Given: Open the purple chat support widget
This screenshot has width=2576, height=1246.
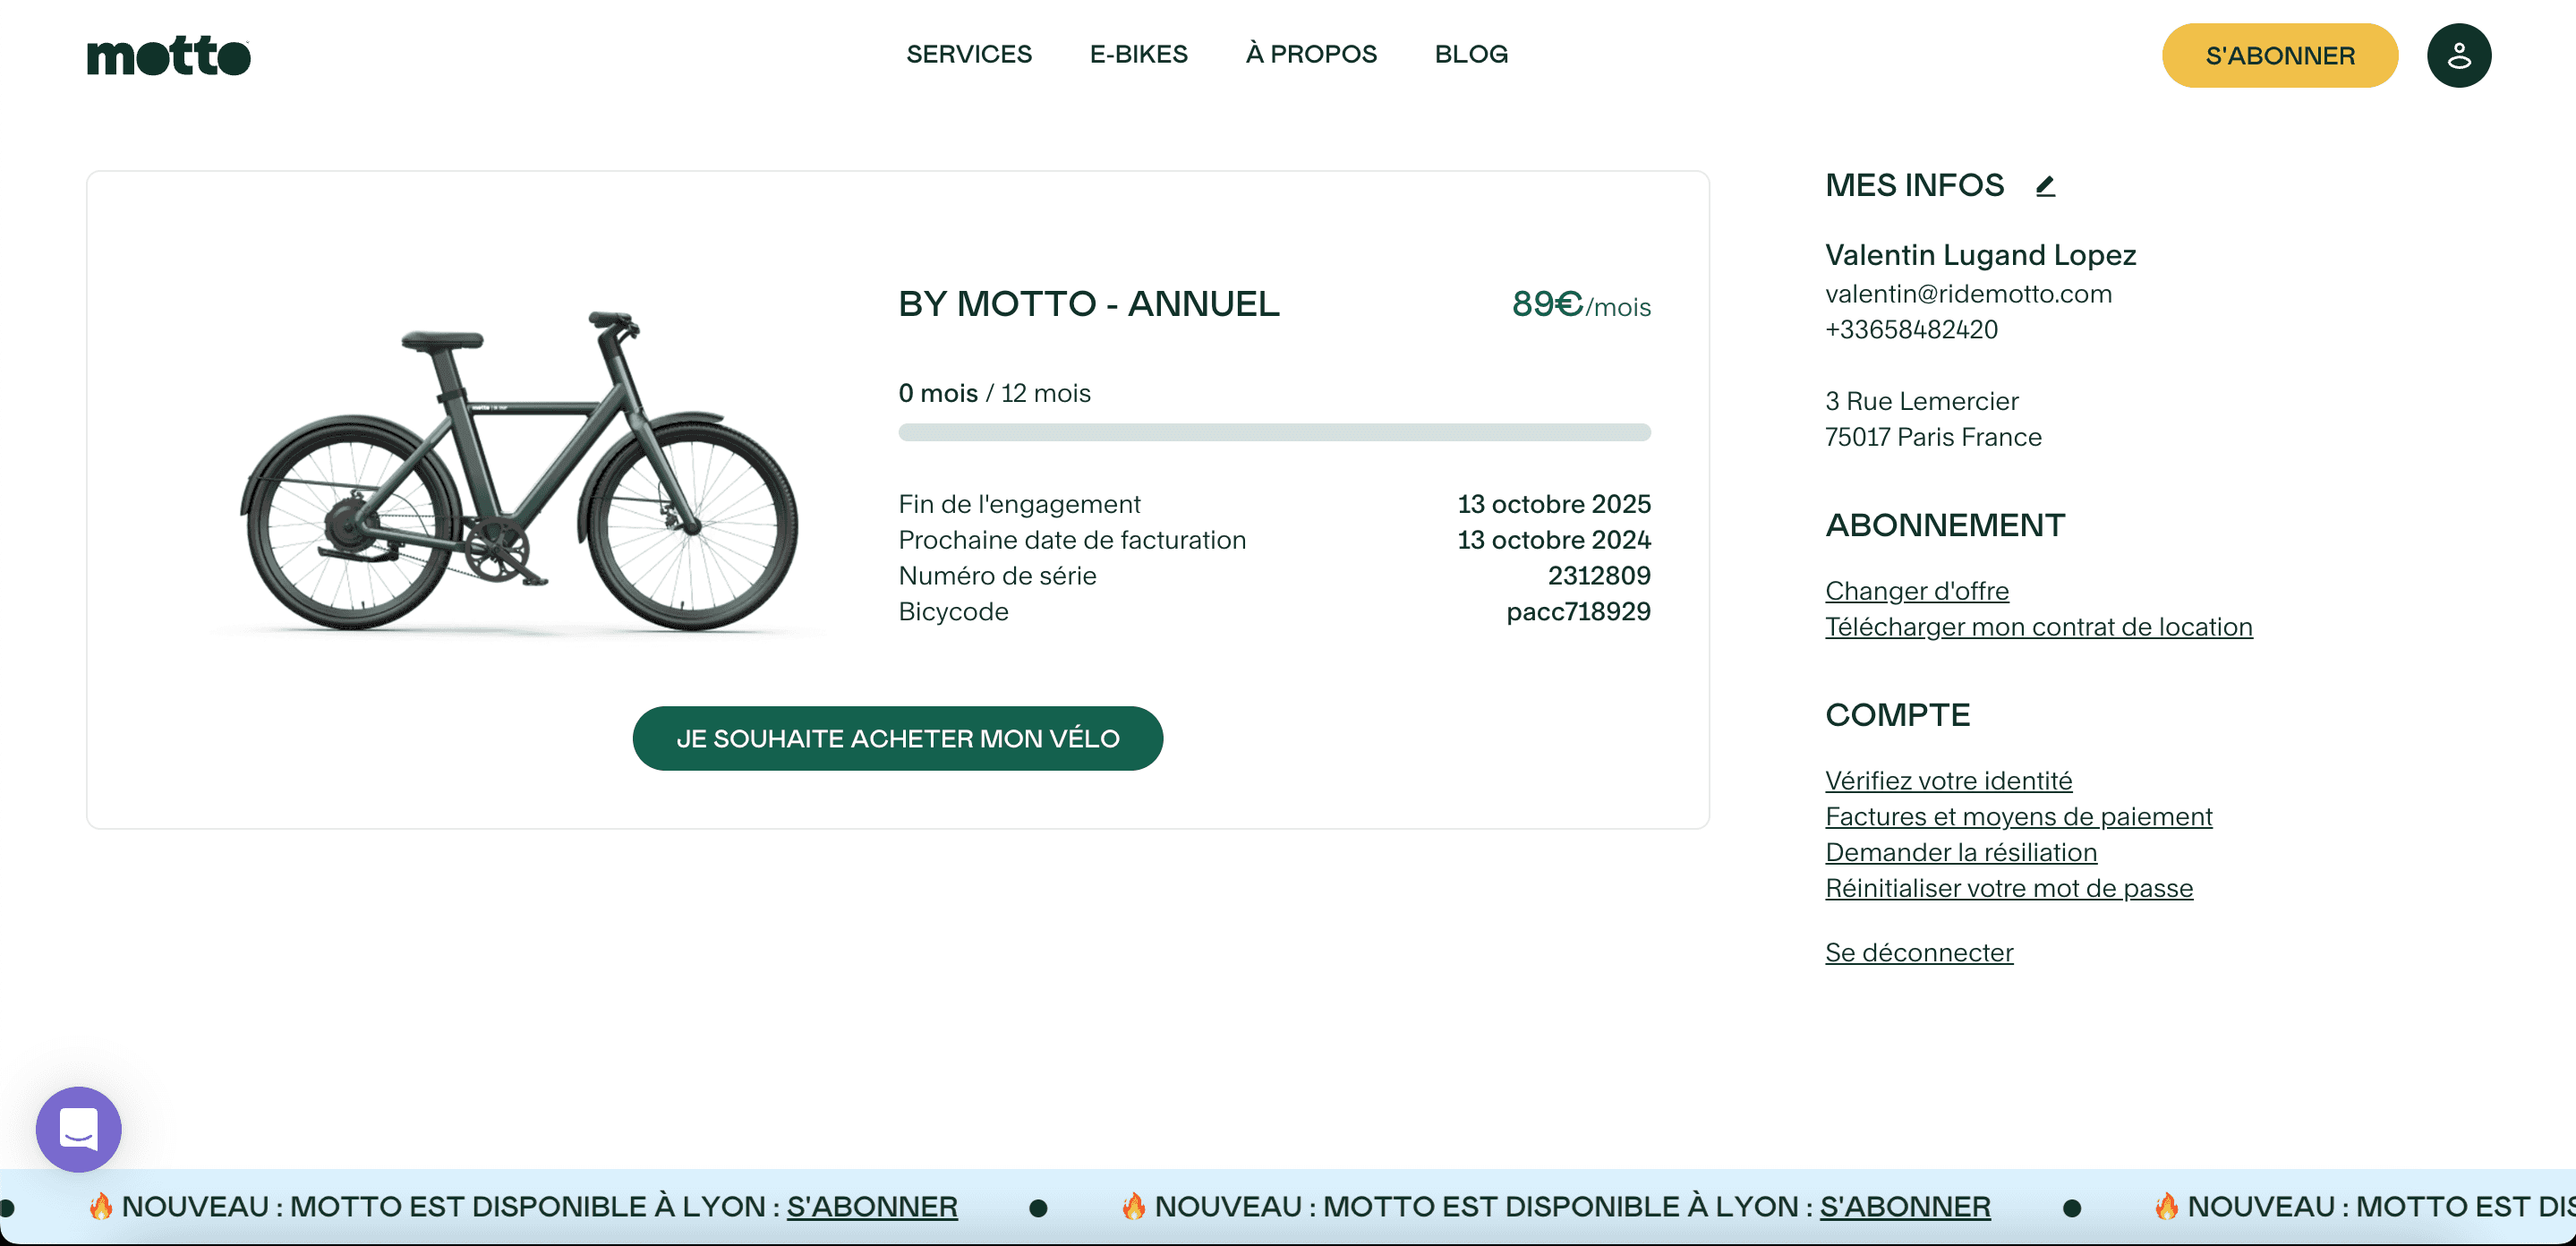Looking at the screenshot, I should (x=78, y=1129).
